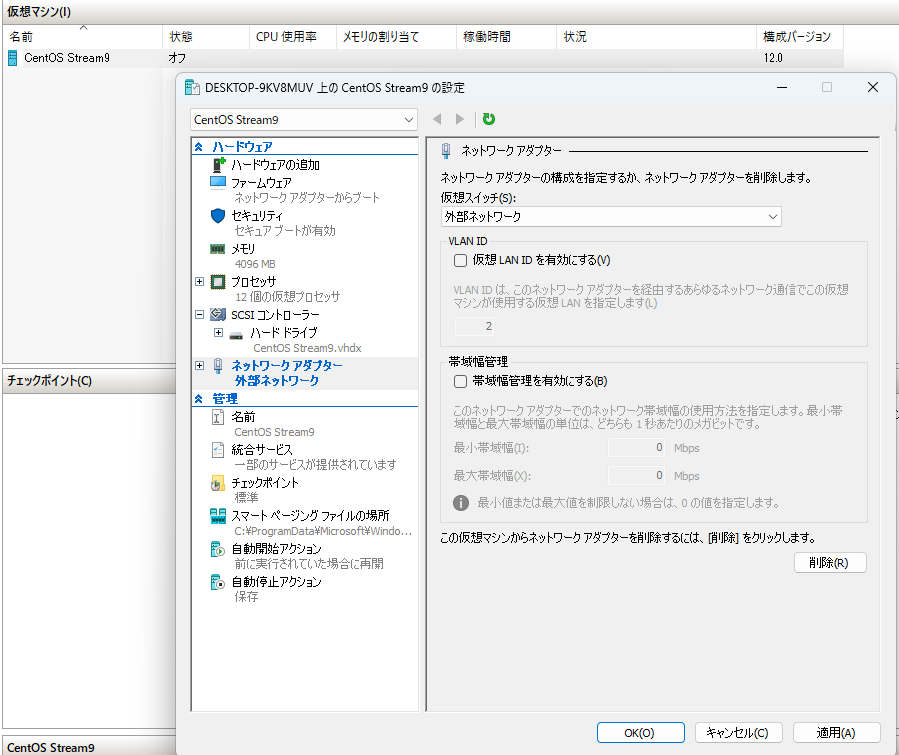This screenshot has width=899, height=755.
Task: Enable bandwidth management (帯域幅管理) checkbox
Action: pyautogui.click(x=461, y=381)
